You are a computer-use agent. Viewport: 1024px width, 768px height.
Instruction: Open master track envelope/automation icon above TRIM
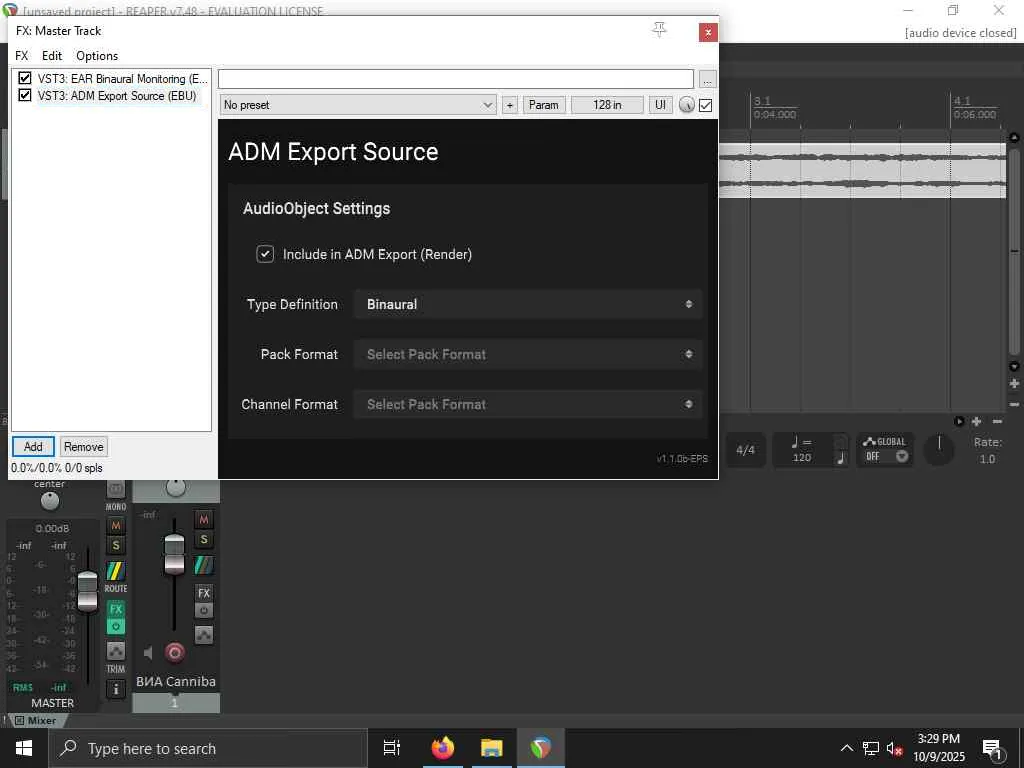pyautogui.click(x=116, y=650)
